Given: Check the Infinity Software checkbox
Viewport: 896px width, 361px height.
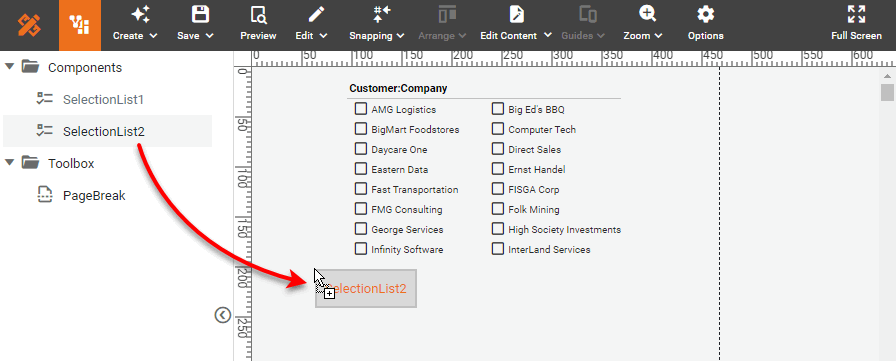Looking at the screenshot, I should pos(361,248).
